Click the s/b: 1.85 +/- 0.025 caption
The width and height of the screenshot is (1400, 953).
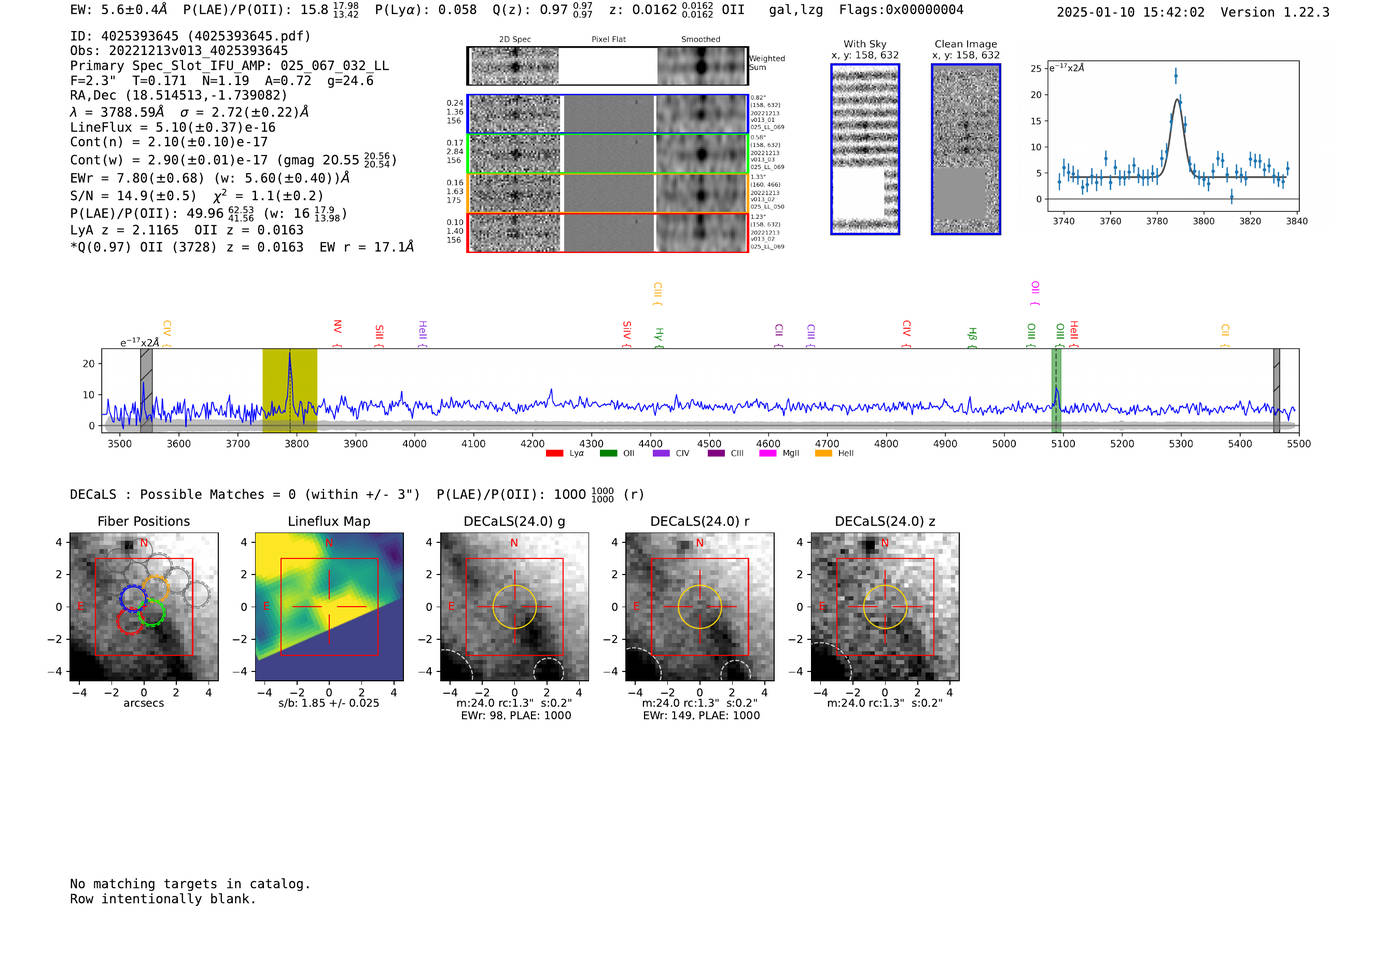329,703
